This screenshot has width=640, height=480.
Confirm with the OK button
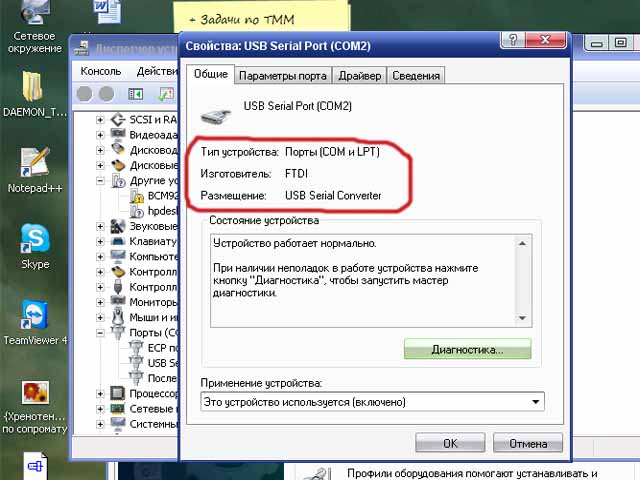[x=450, y=443]
